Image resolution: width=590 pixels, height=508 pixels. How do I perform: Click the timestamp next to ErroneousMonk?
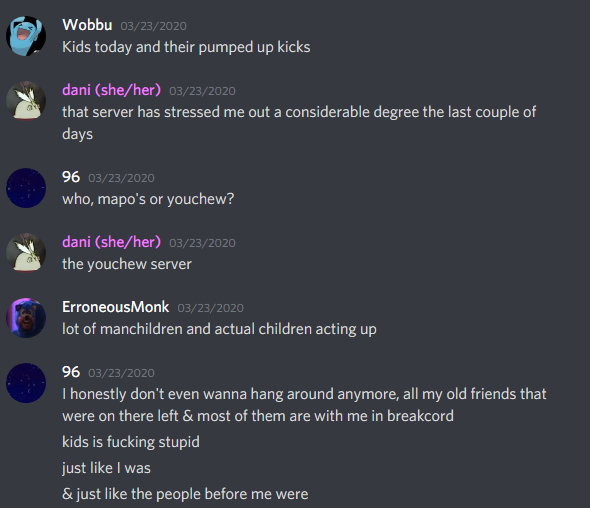pyautogui.click(x=210, y=308)
